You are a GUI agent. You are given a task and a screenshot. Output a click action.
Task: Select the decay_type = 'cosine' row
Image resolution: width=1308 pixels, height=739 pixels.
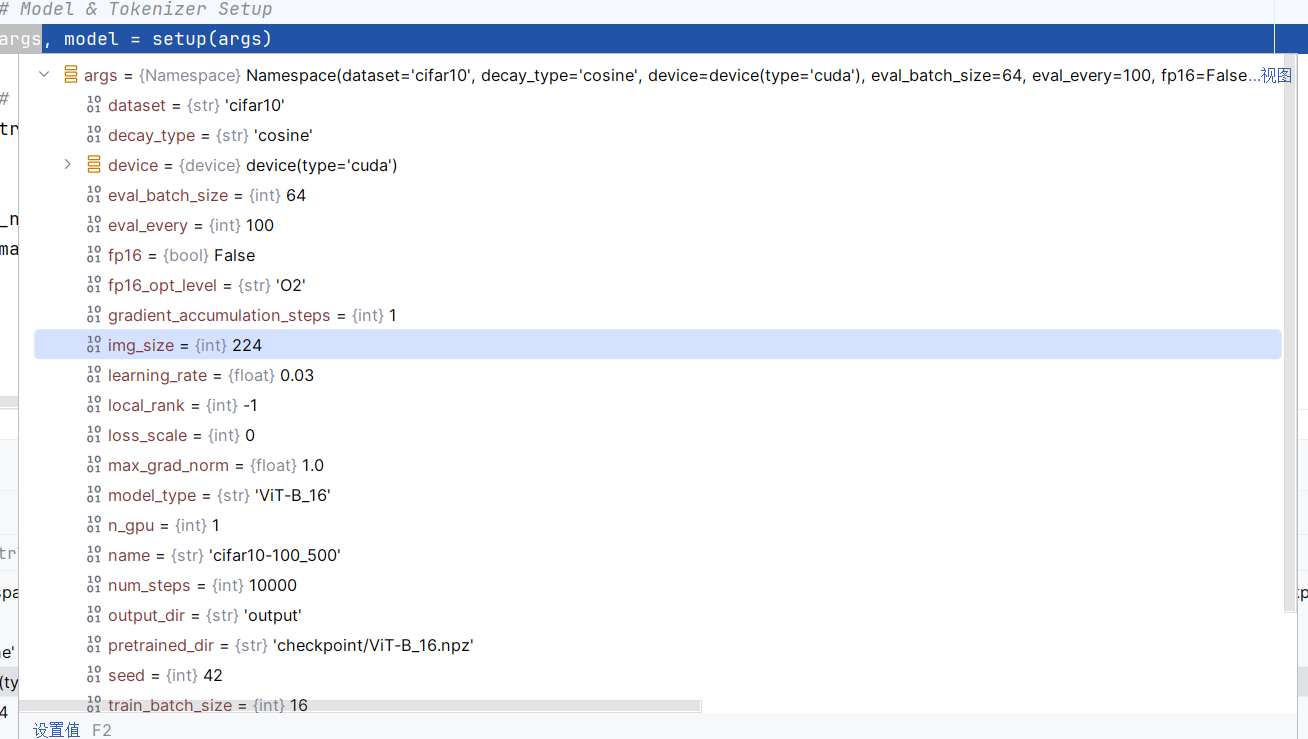click(658, 135)
